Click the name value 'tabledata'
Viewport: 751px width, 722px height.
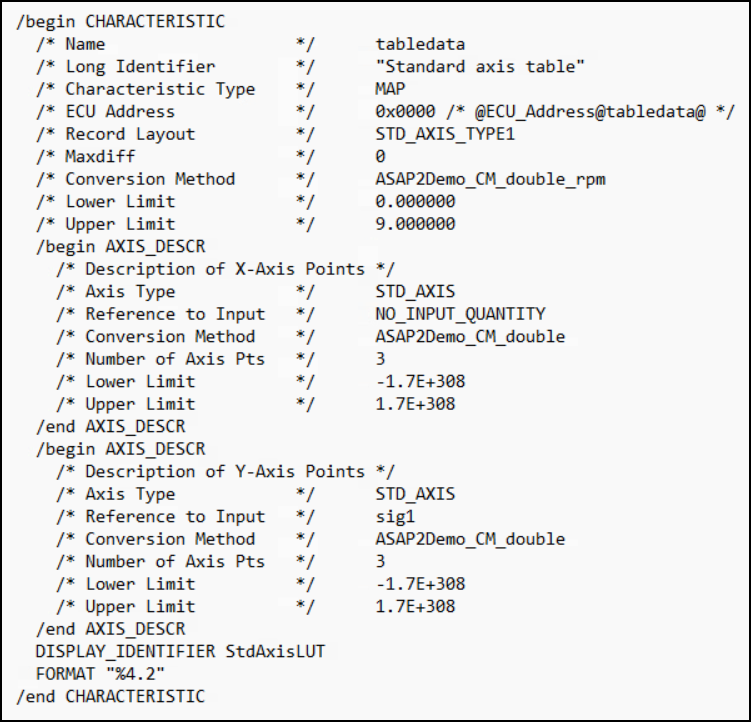[420, 44]
